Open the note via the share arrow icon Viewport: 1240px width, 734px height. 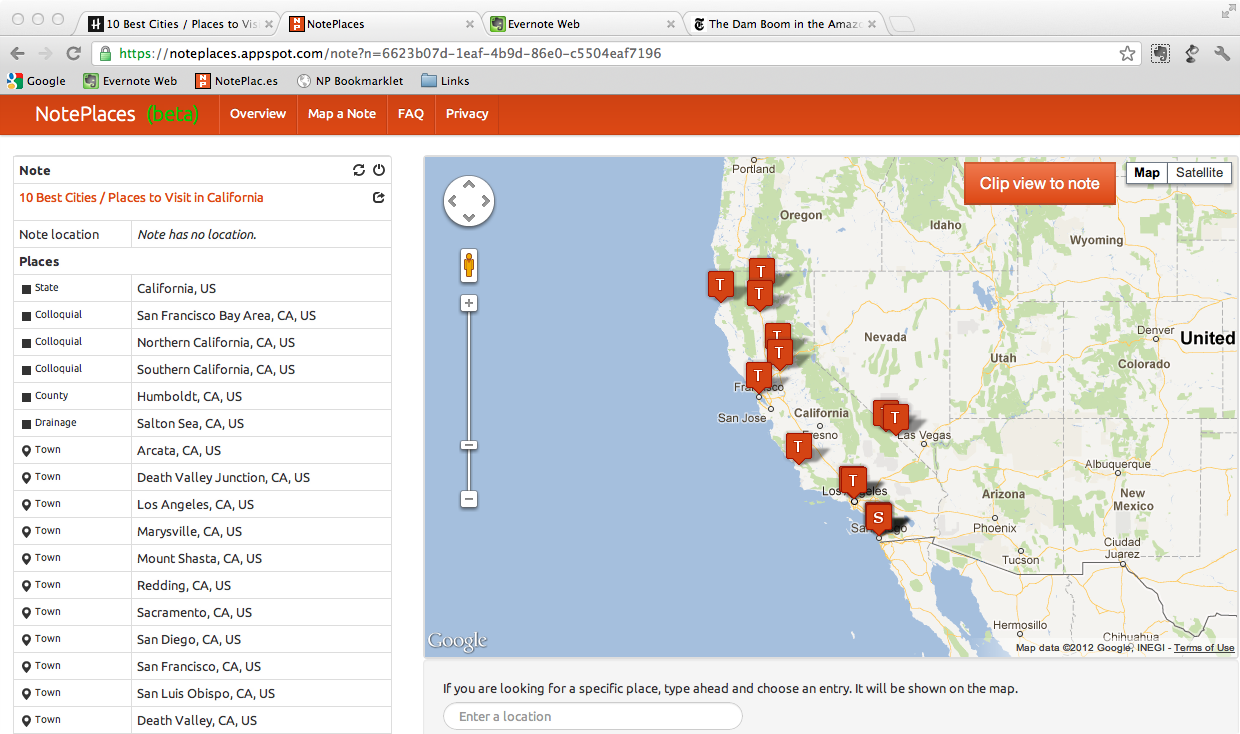point(378,198)
